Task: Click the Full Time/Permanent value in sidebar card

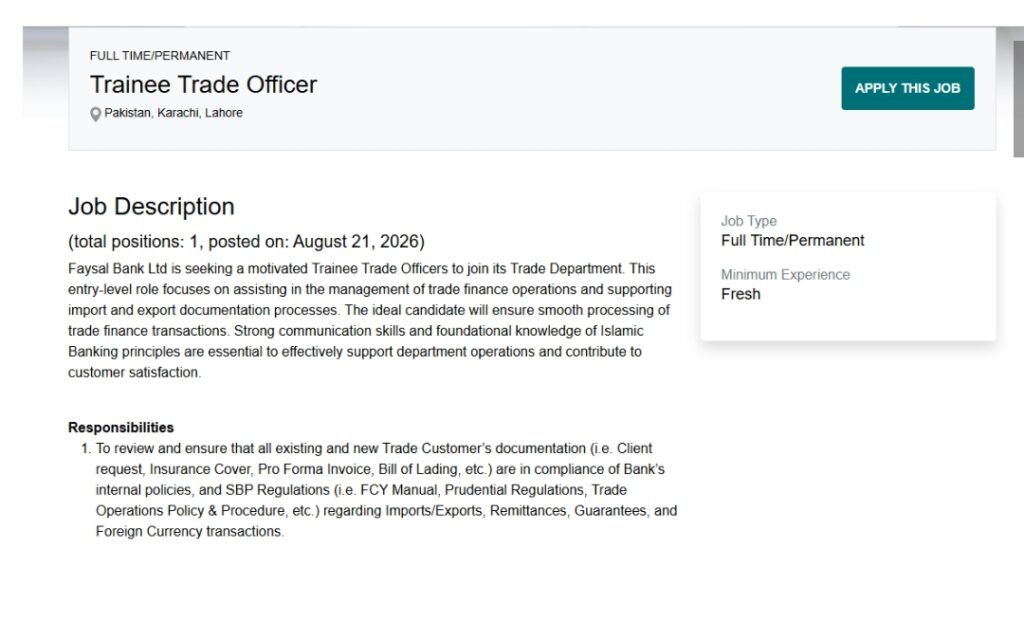Action: (x=792, y=240)
